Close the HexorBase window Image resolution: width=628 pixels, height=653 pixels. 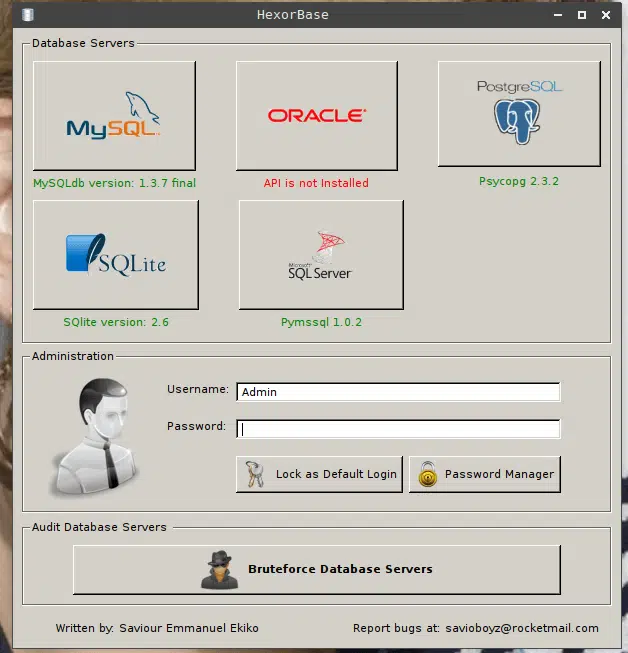(606, 15)
